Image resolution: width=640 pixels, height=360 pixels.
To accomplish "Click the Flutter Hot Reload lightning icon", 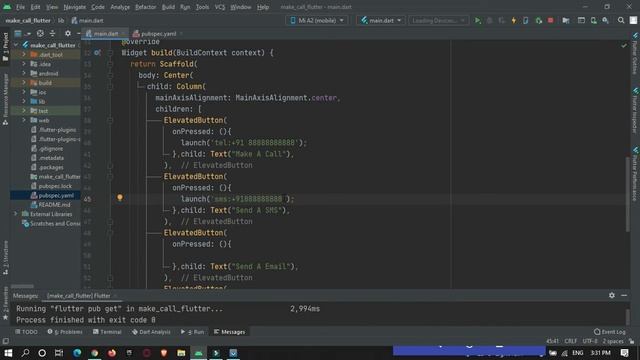I will [x=513, y=20].
